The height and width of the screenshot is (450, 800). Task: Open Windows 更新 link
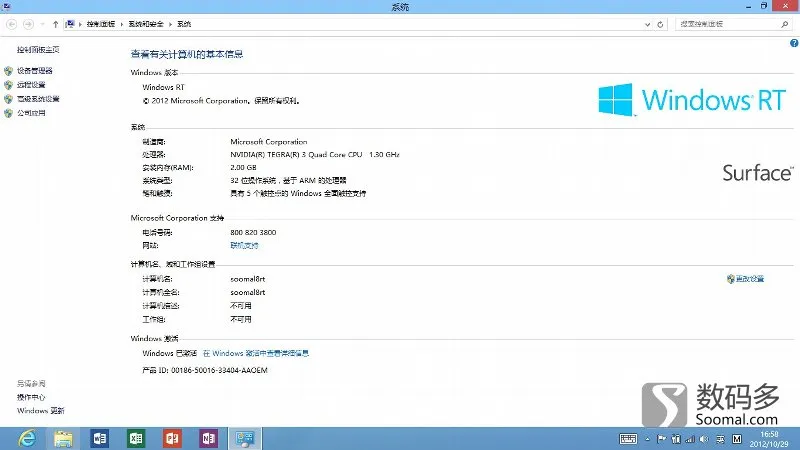click(40, 410)
